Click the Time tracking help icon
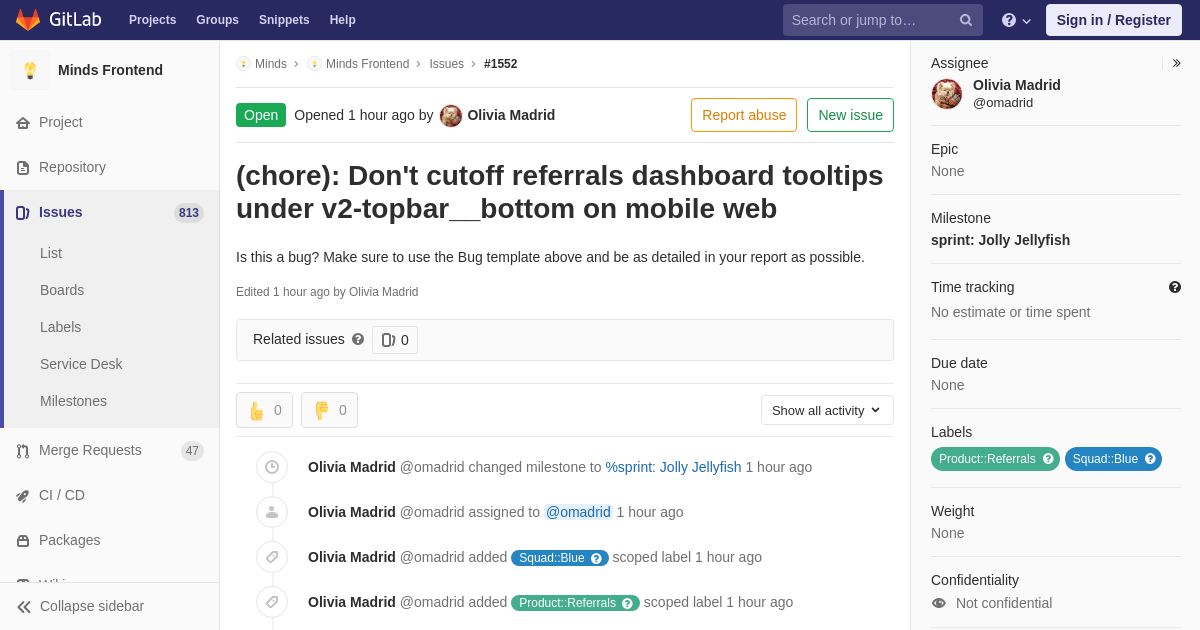Image resolution: width=1200 pixels, height=630 pixels. 1175,287
